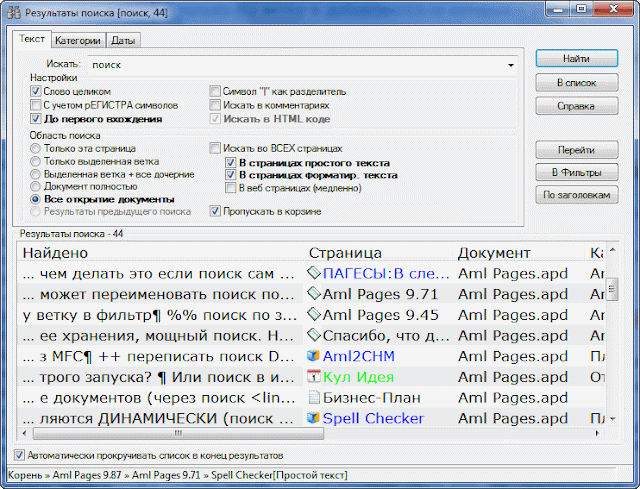Select result '… е документов (через поиск <lin…'
This screenshot has width=640, height=489.
pyautogui.click(x=158, y=398)
